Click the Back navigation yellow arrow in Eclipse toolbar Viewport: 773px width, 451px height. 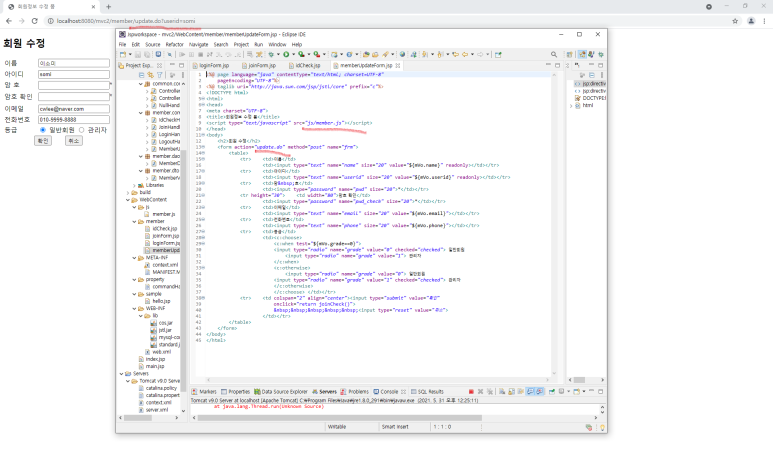(x=464, y=55)
